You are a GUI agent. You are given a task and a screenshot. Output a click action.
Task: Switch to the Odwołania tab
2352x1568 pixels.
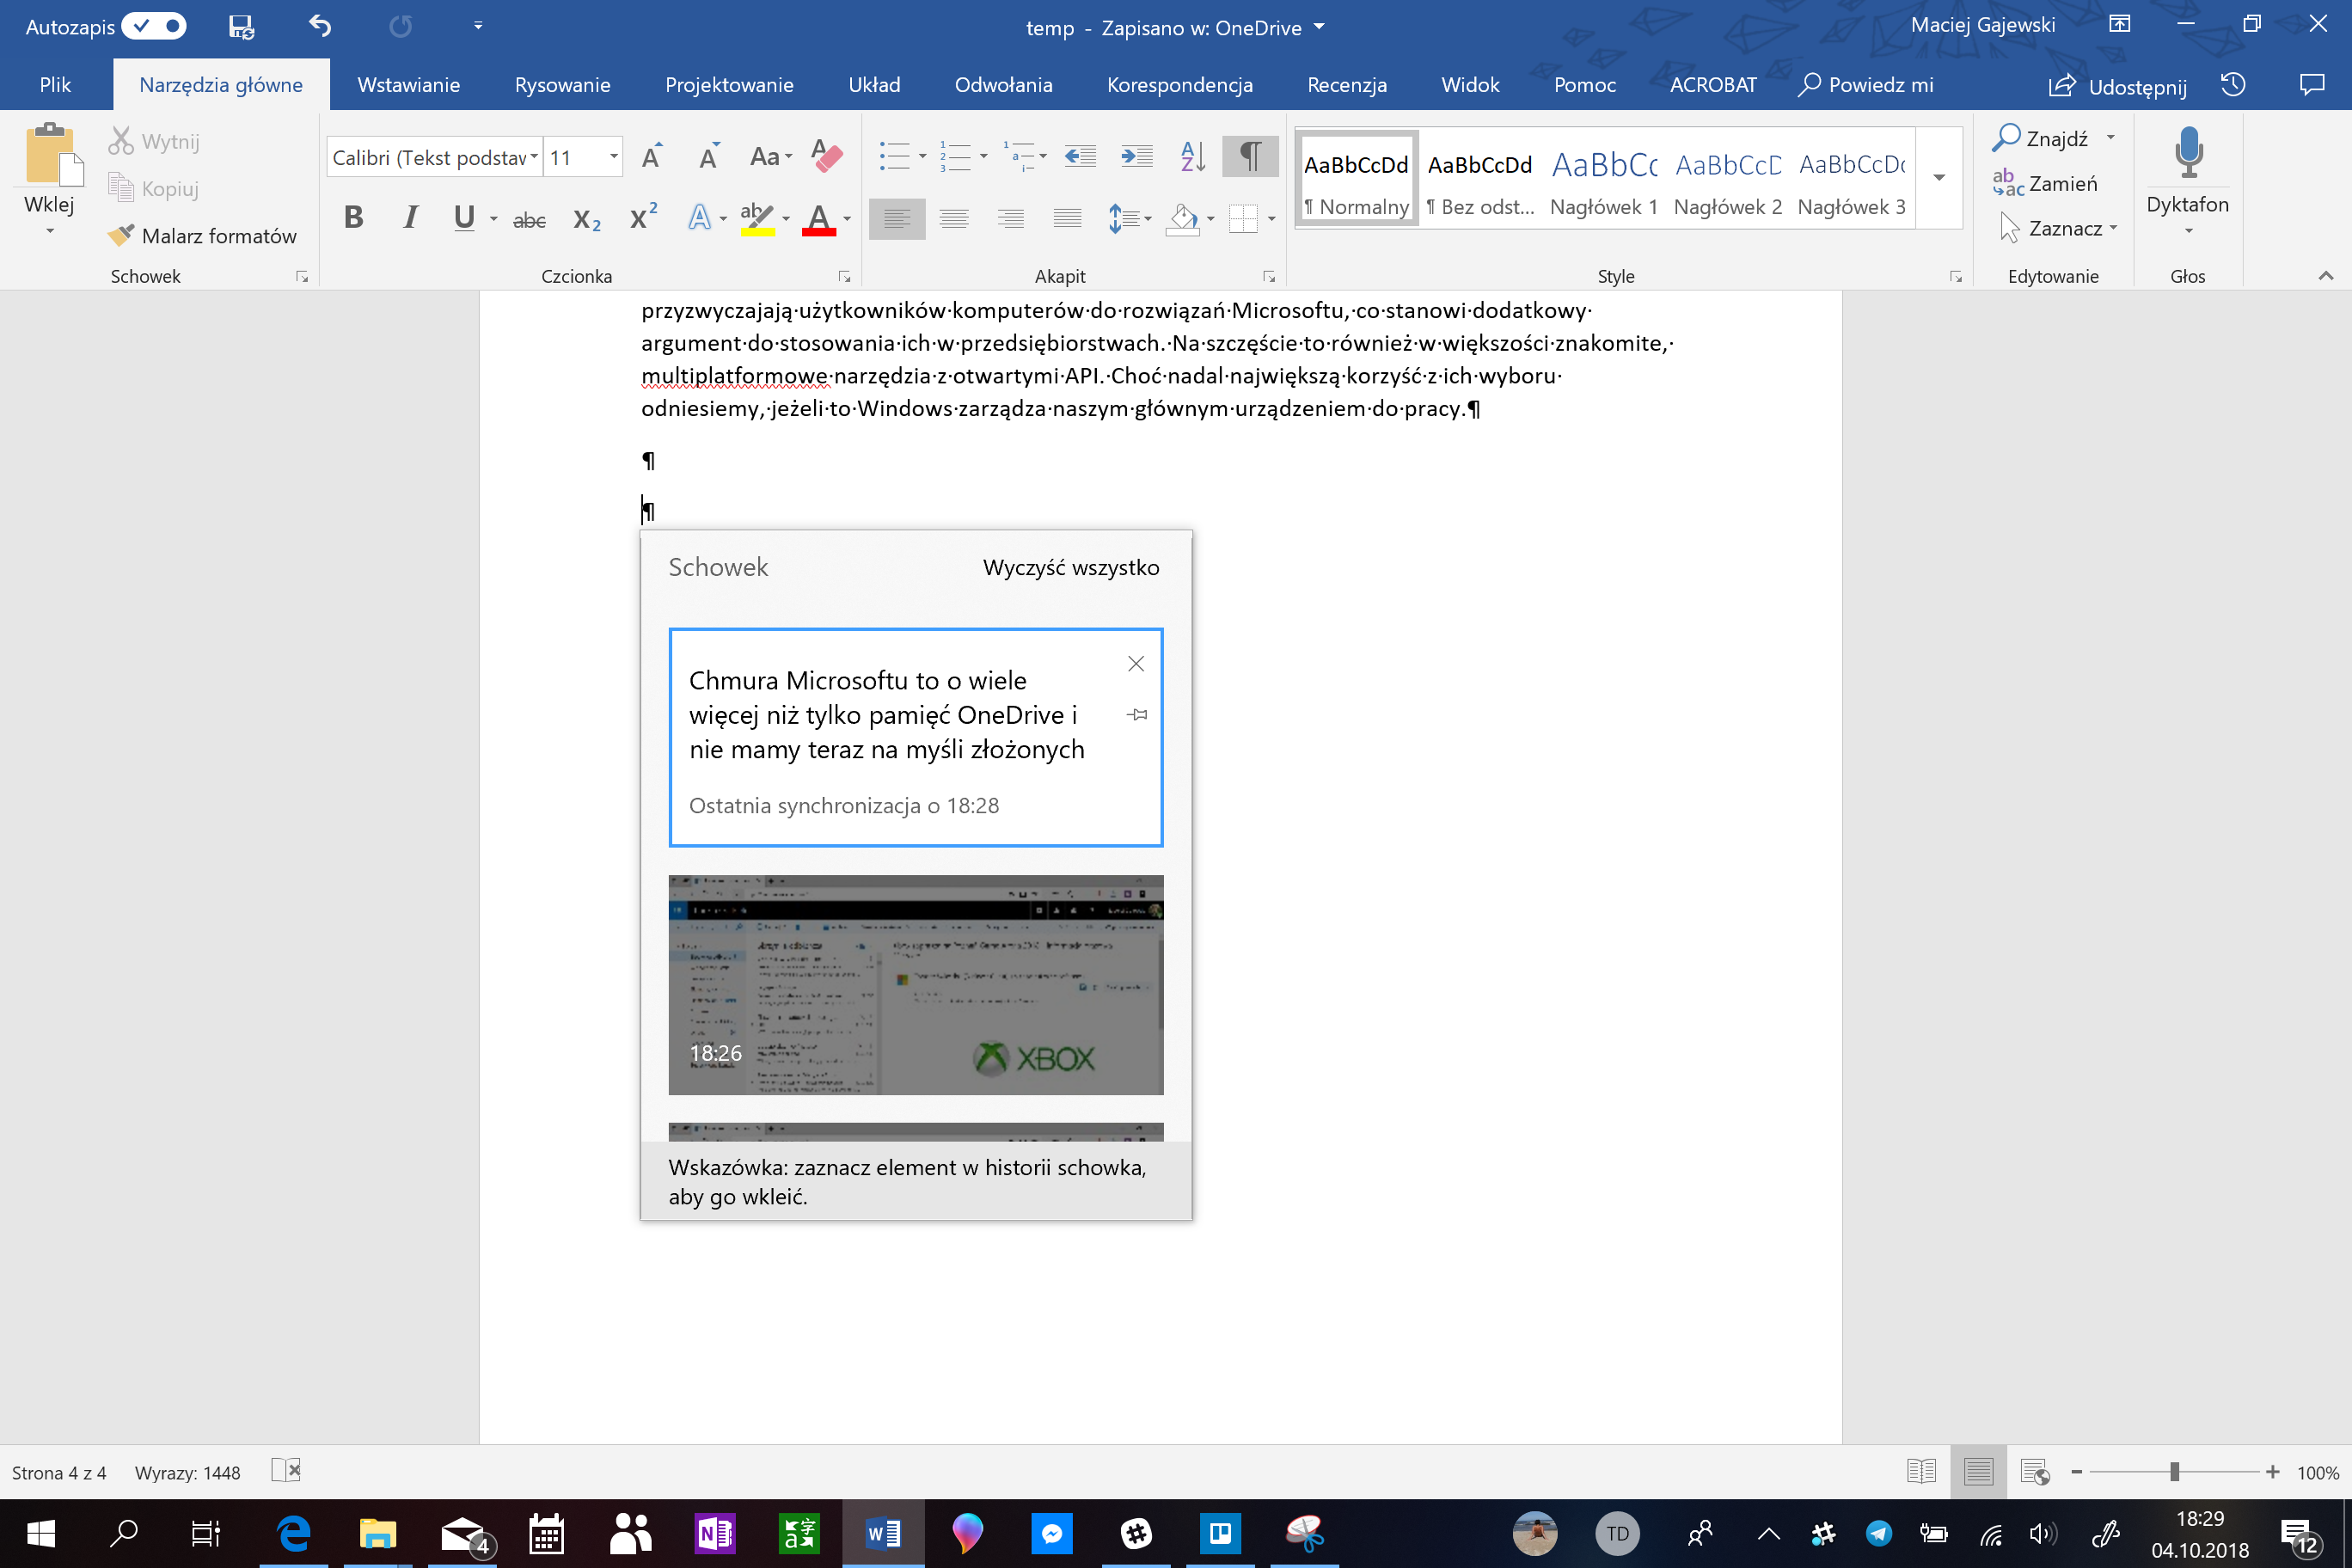(1003, 85)
